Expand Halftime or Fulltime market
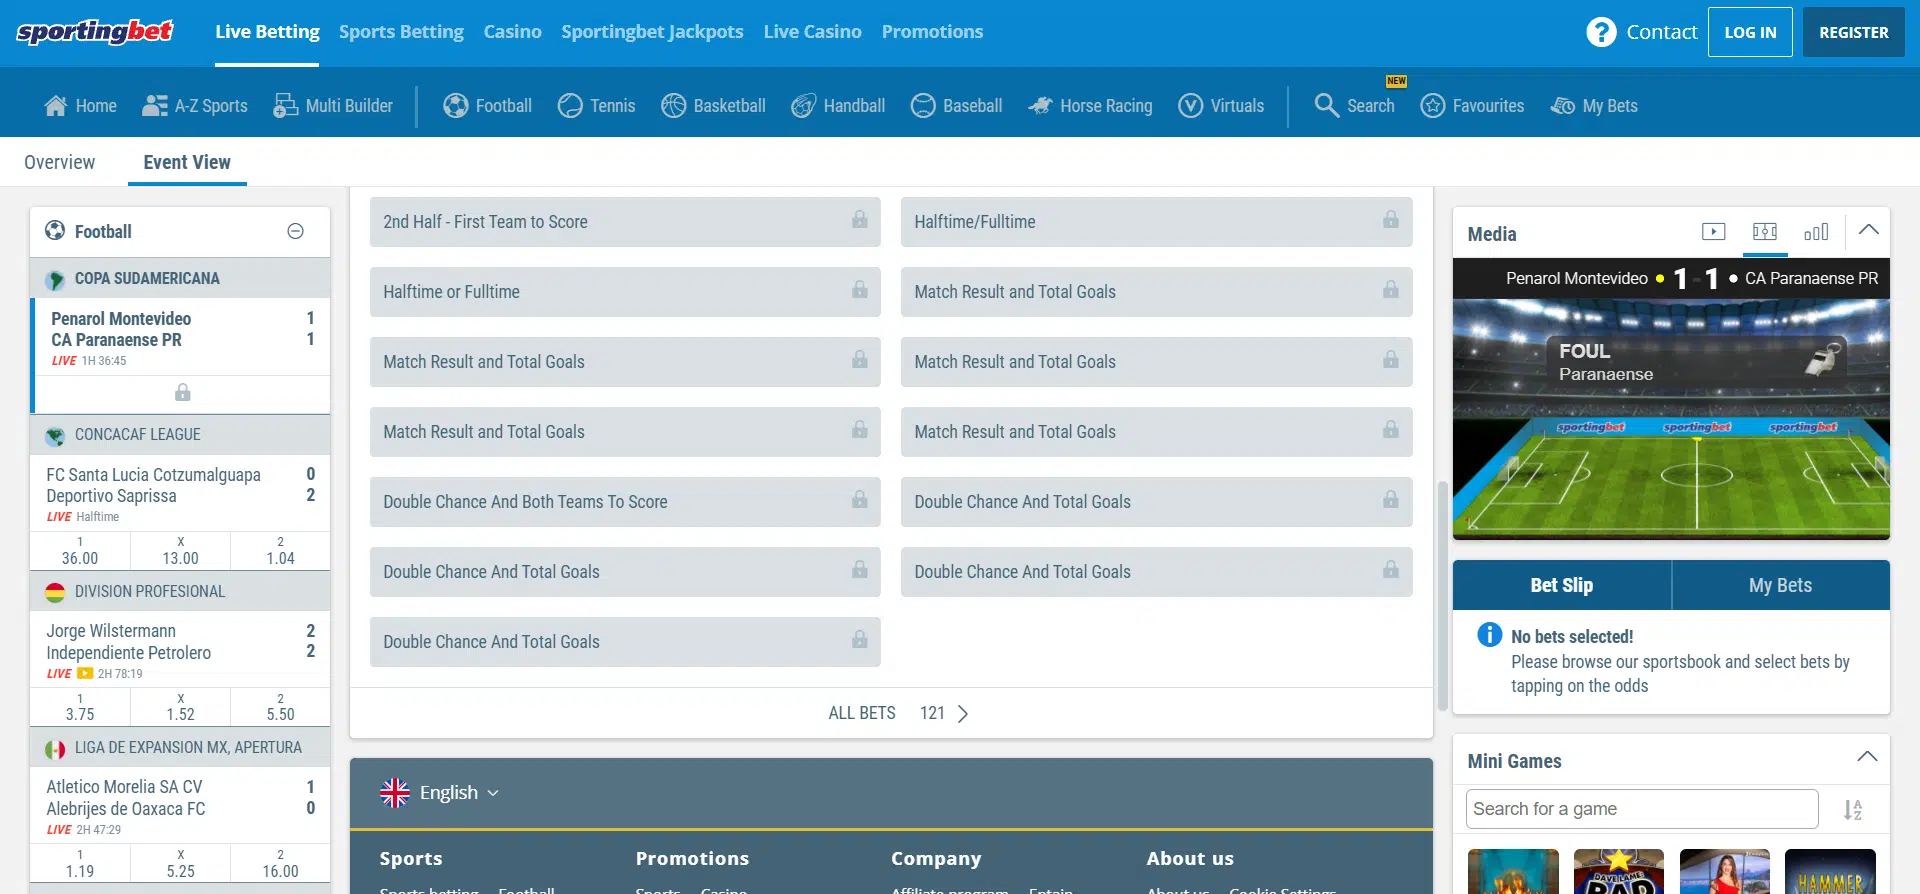This screenshot has width=1920, height=894. point(625,292)
